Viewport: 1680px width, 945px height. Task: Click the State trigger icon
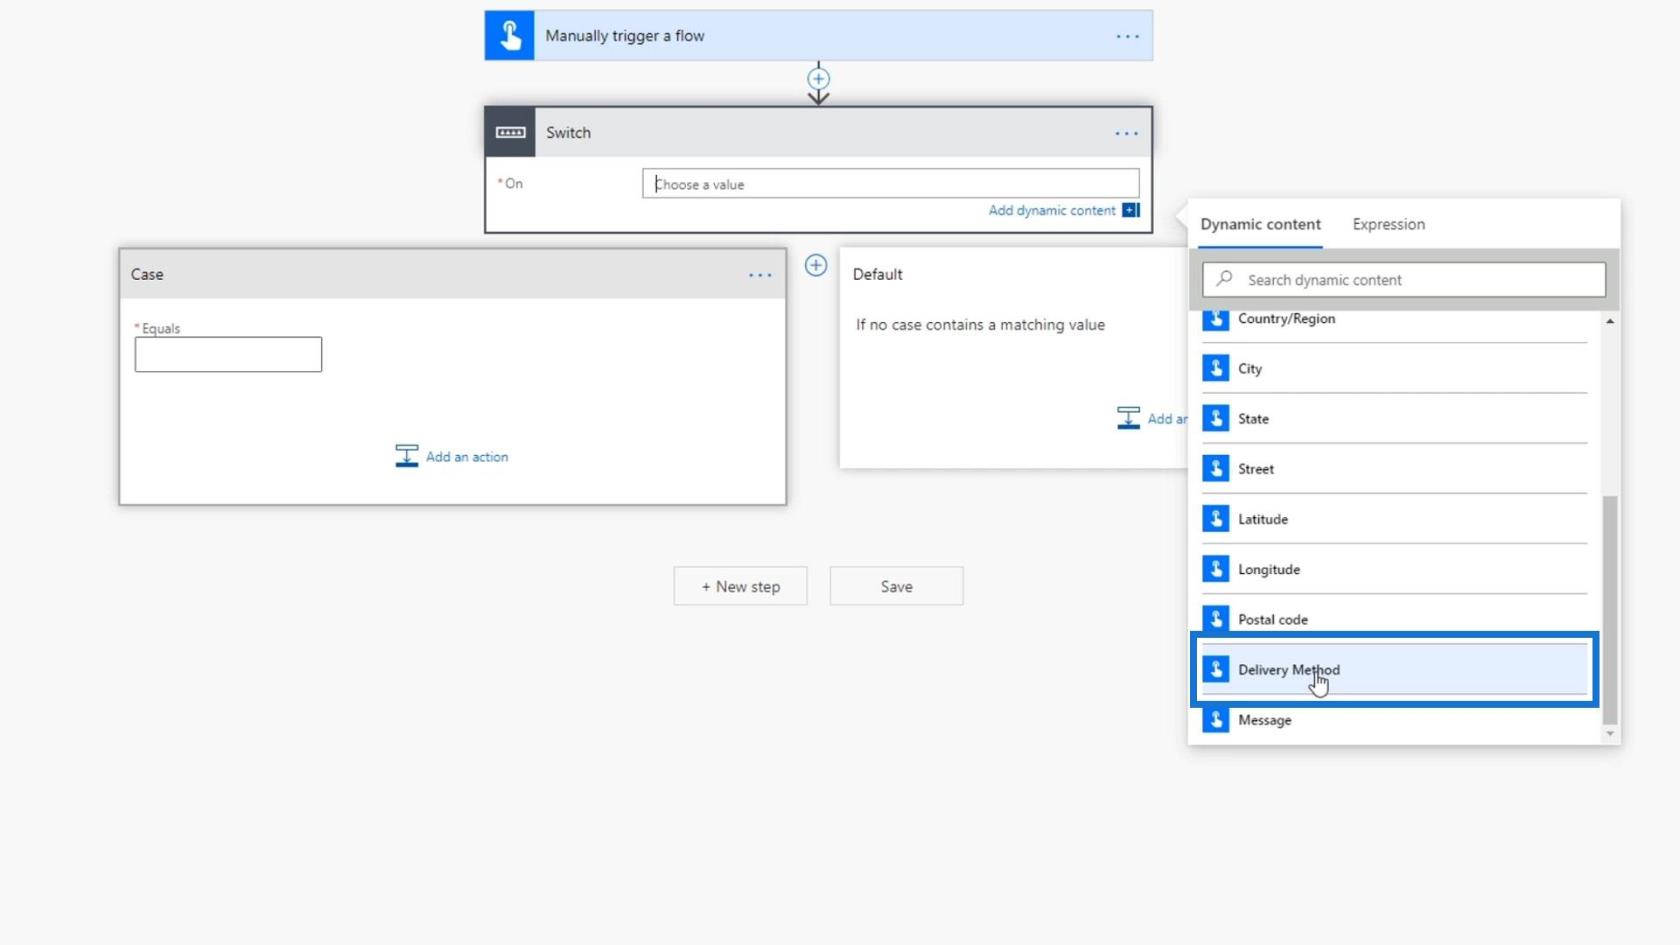[x=1215, y=418]
